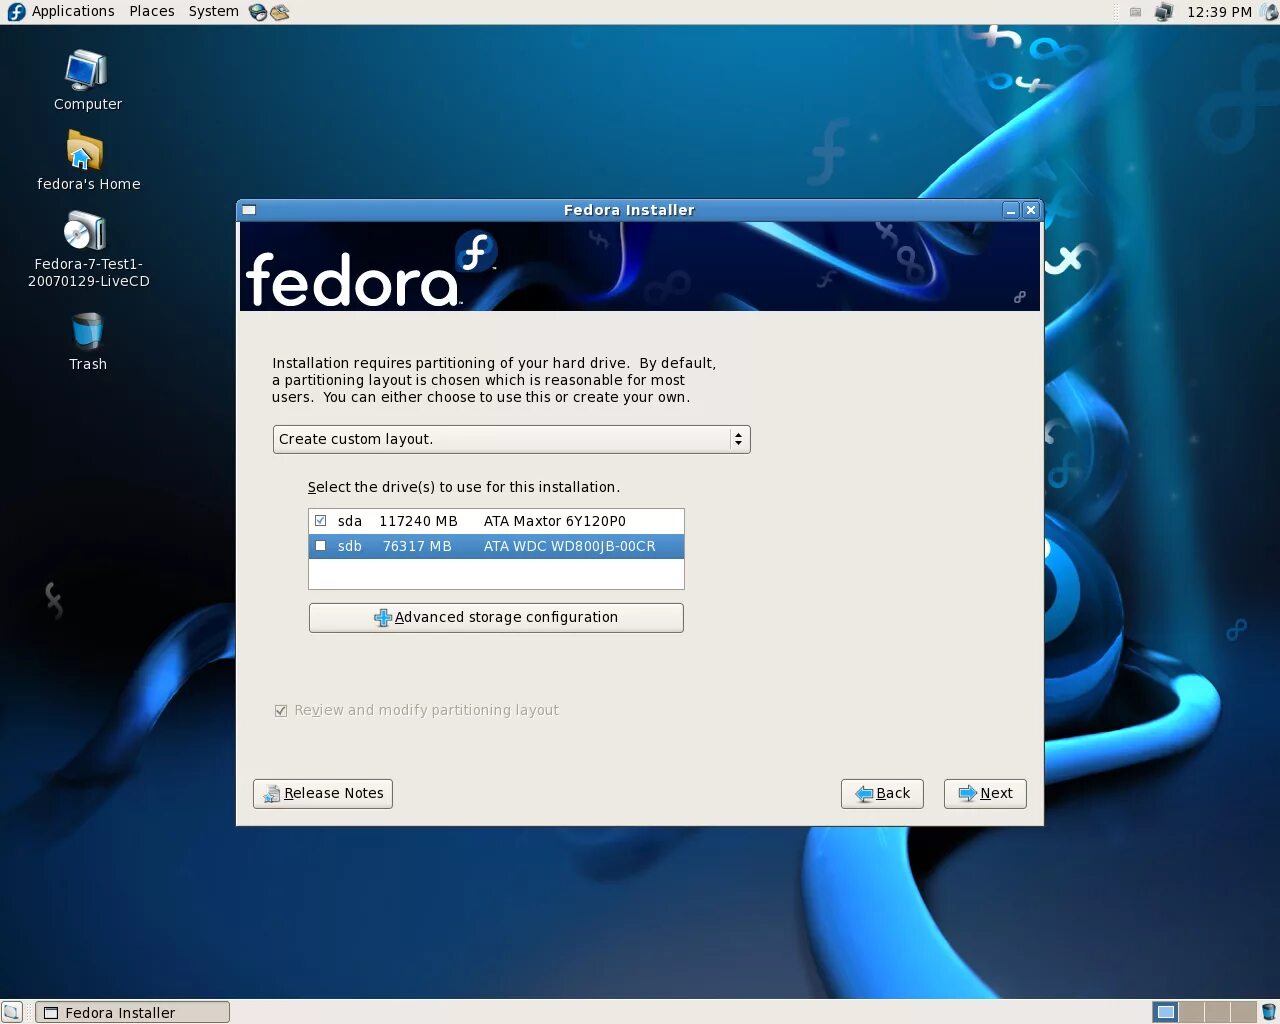Open the Create custom layout dropdown
This screenshot has width=1280, height=1024.
pyautogui.click(x=511, y=439)
